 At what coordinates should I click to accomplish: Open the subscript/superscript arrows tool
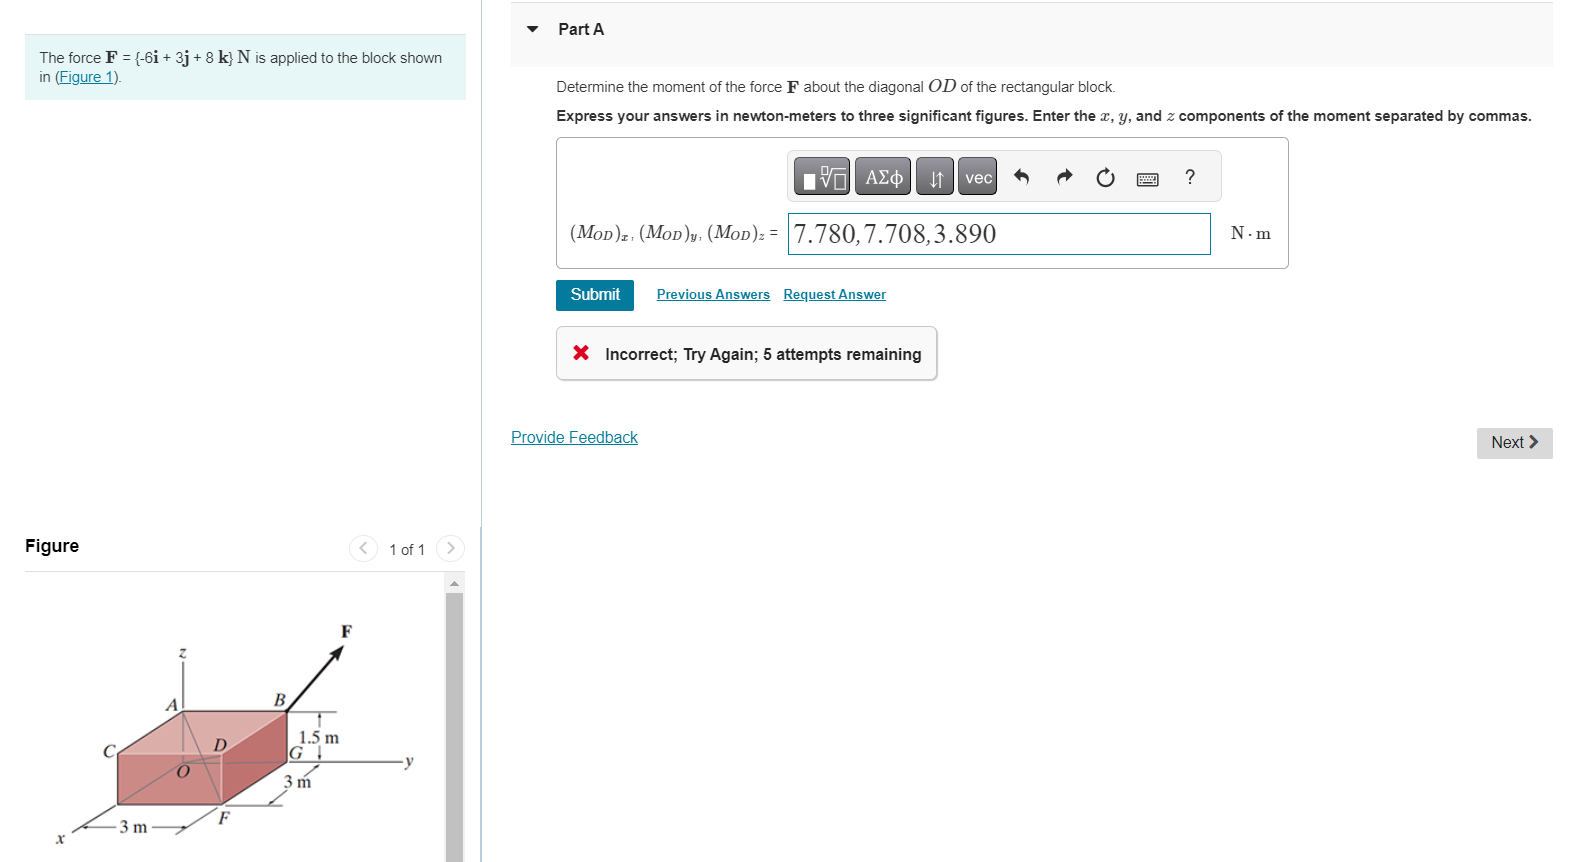[935, 177]
